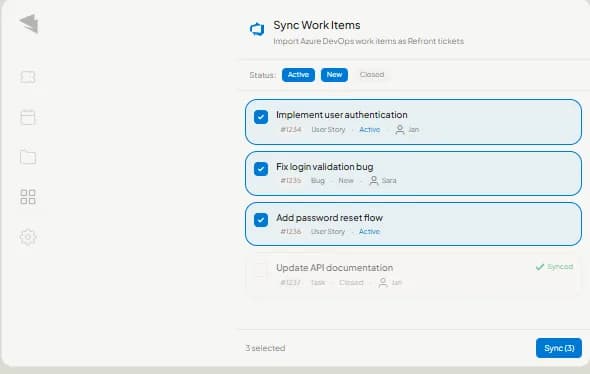Toggle the New status filter
Screen dimensions: 590x374
pyautogui.click(x=335, y=75)
